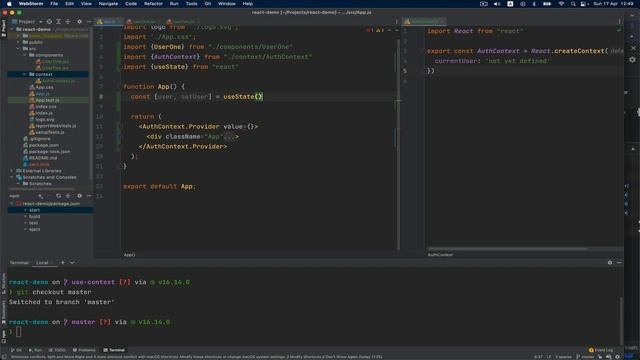Viewport: 640px width, 360px height.
Task: Expand External Libraries node
Action: coord(12,171)
